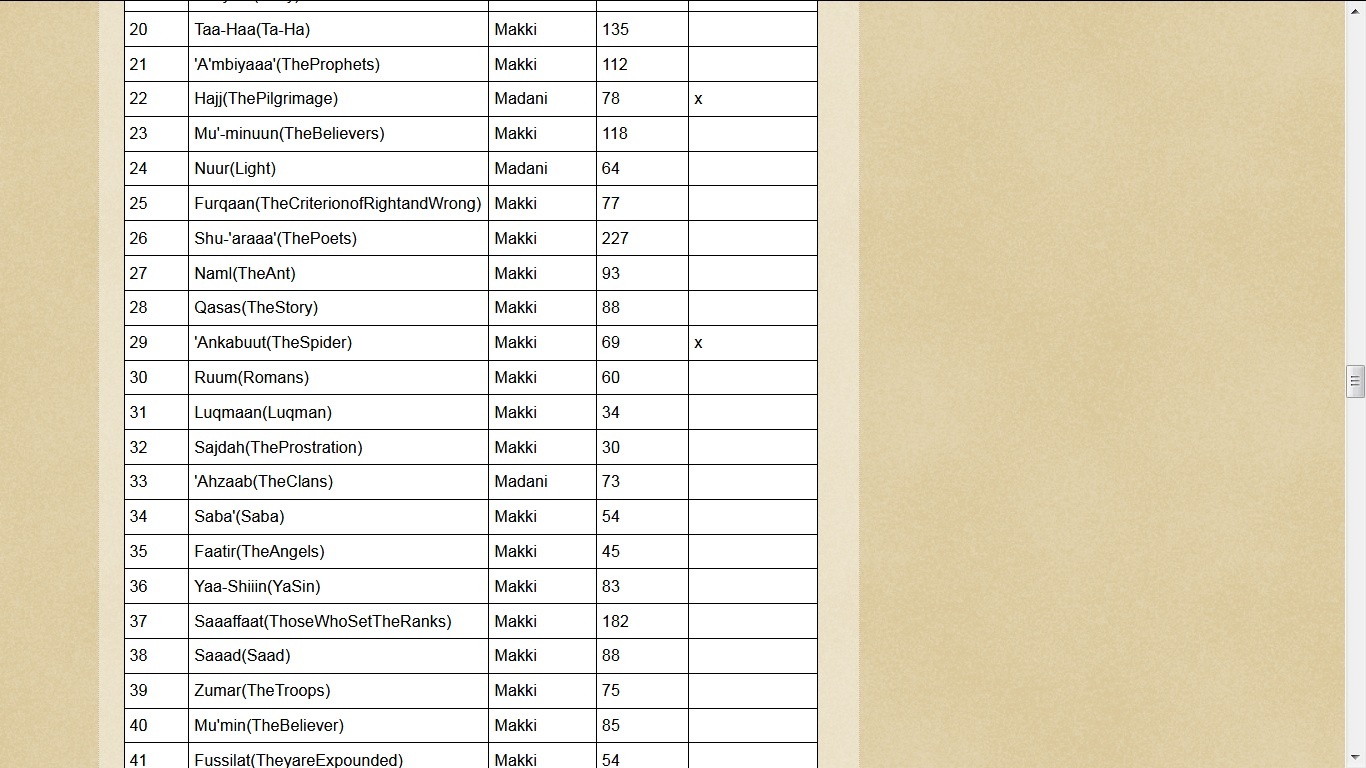Click verse count 118 in Mu'-minuun row
The height and width of the screenshot is (768, 1366).
(x=615, y=134)
